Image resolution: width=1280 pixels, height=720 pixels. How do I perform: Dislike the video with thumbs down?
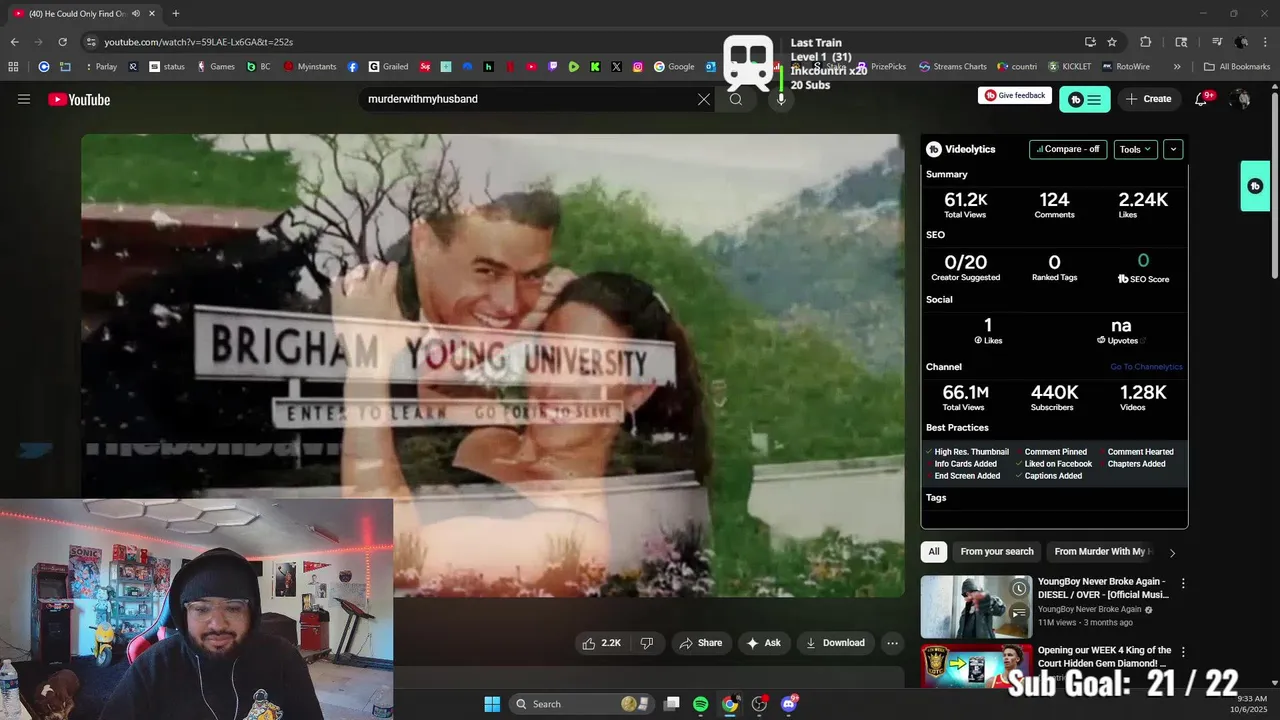pyautogui.click(x=647, y=643)
